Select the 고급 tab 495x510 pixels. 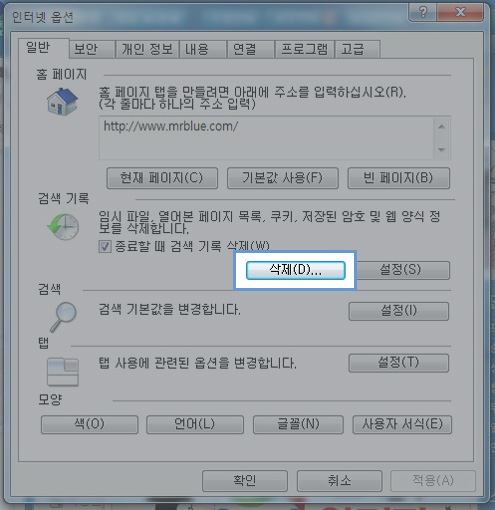pyautogui.click(x=357, y=50)
